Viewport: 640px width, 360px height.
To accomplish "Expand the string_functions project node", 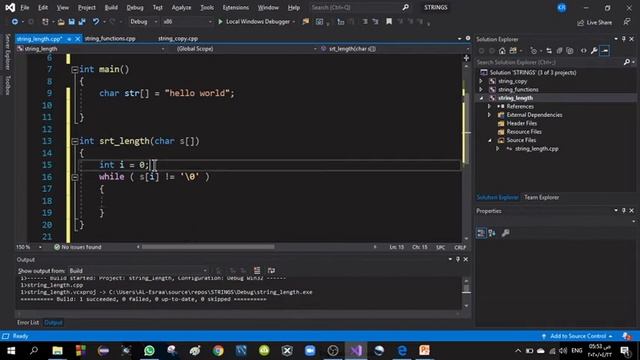I will pos(481,89).
